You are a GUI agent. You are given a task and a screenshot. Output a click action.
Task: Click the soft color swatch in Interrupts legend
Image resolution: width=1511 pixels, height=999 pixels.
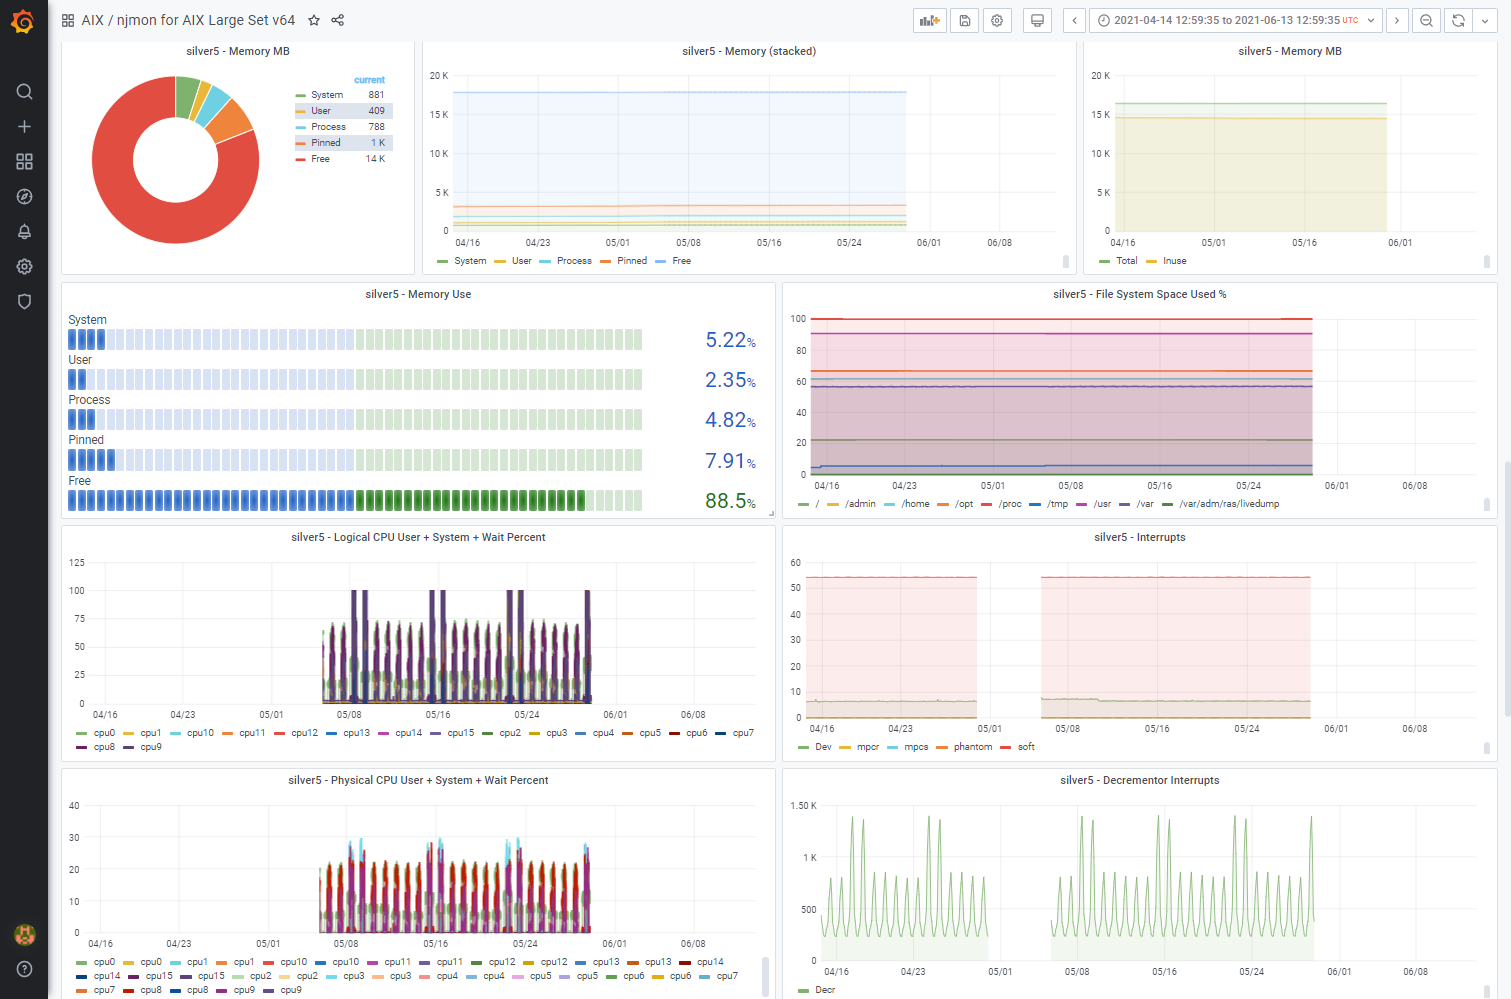click(1006, 747)
